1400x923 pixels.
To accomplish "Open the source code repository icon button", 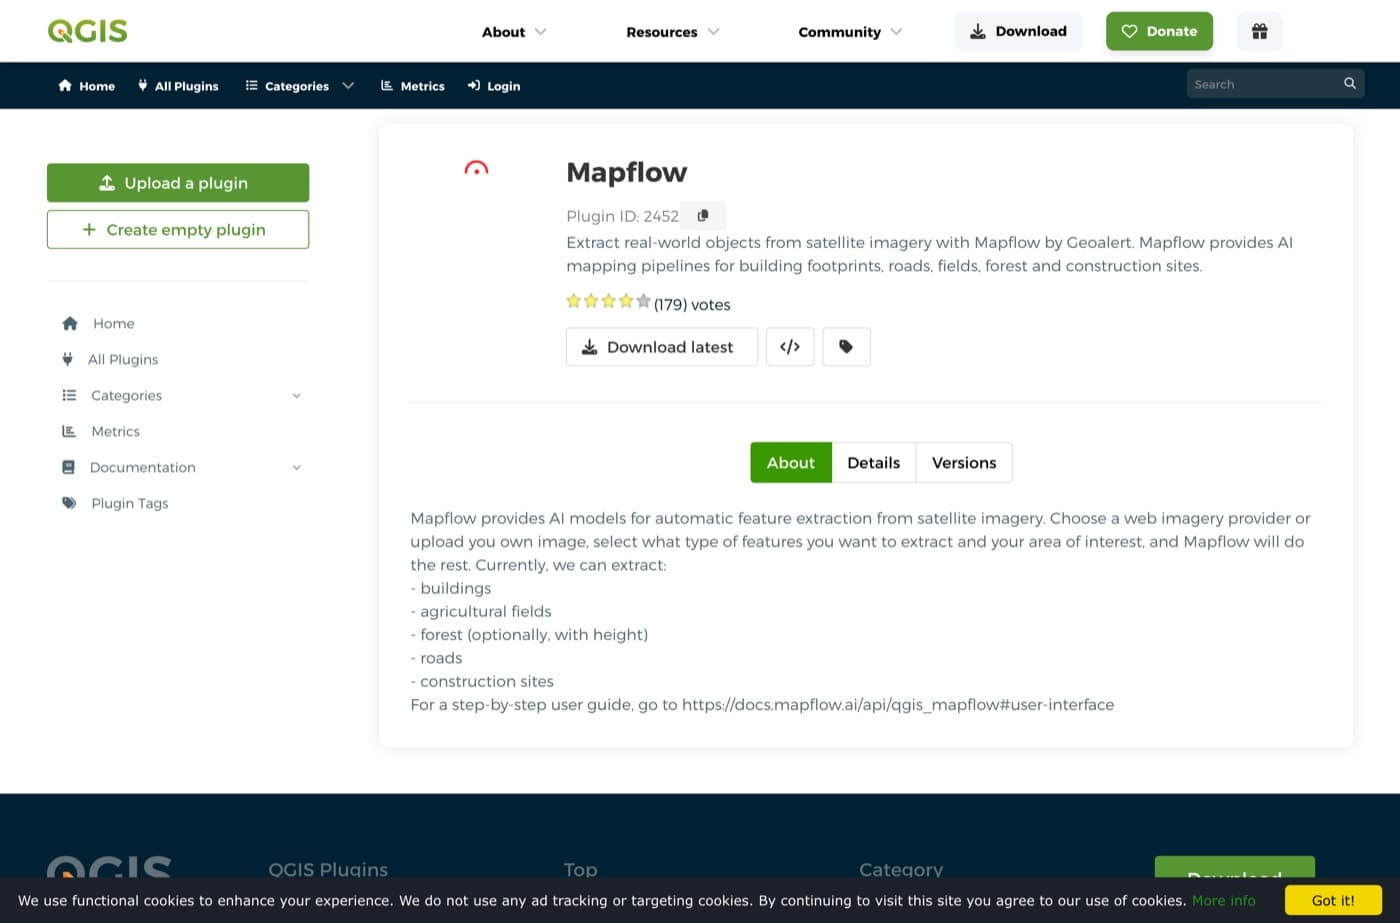I will click(x=790, y=347).
